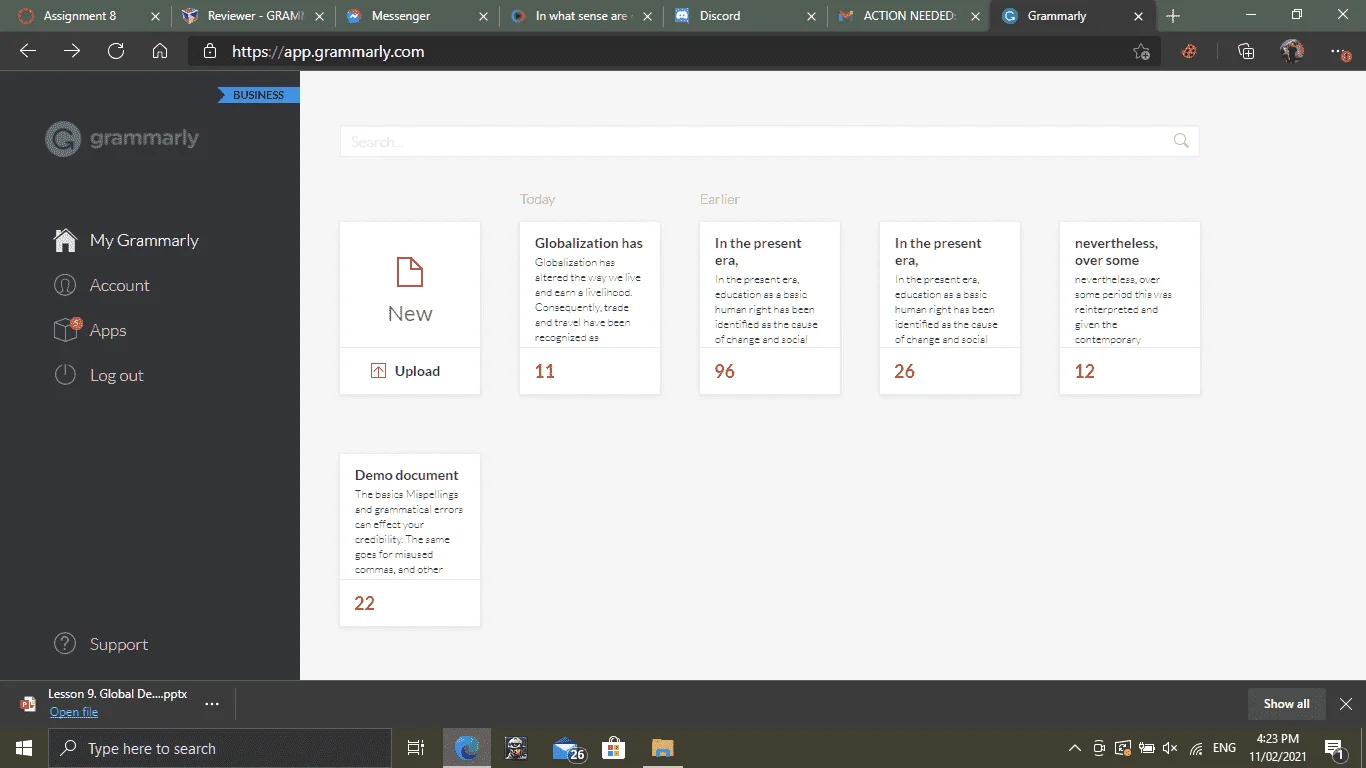Go forward in the browser
This screenshot has width=1366, height=768.
pos(72,51)
